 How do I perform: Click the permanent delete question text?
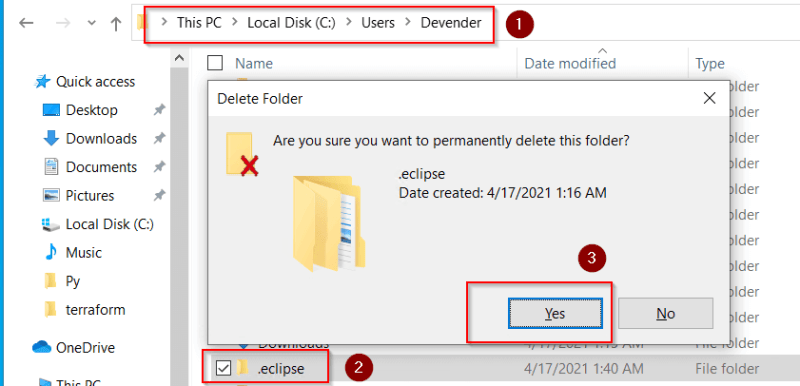tap(451, 141)
